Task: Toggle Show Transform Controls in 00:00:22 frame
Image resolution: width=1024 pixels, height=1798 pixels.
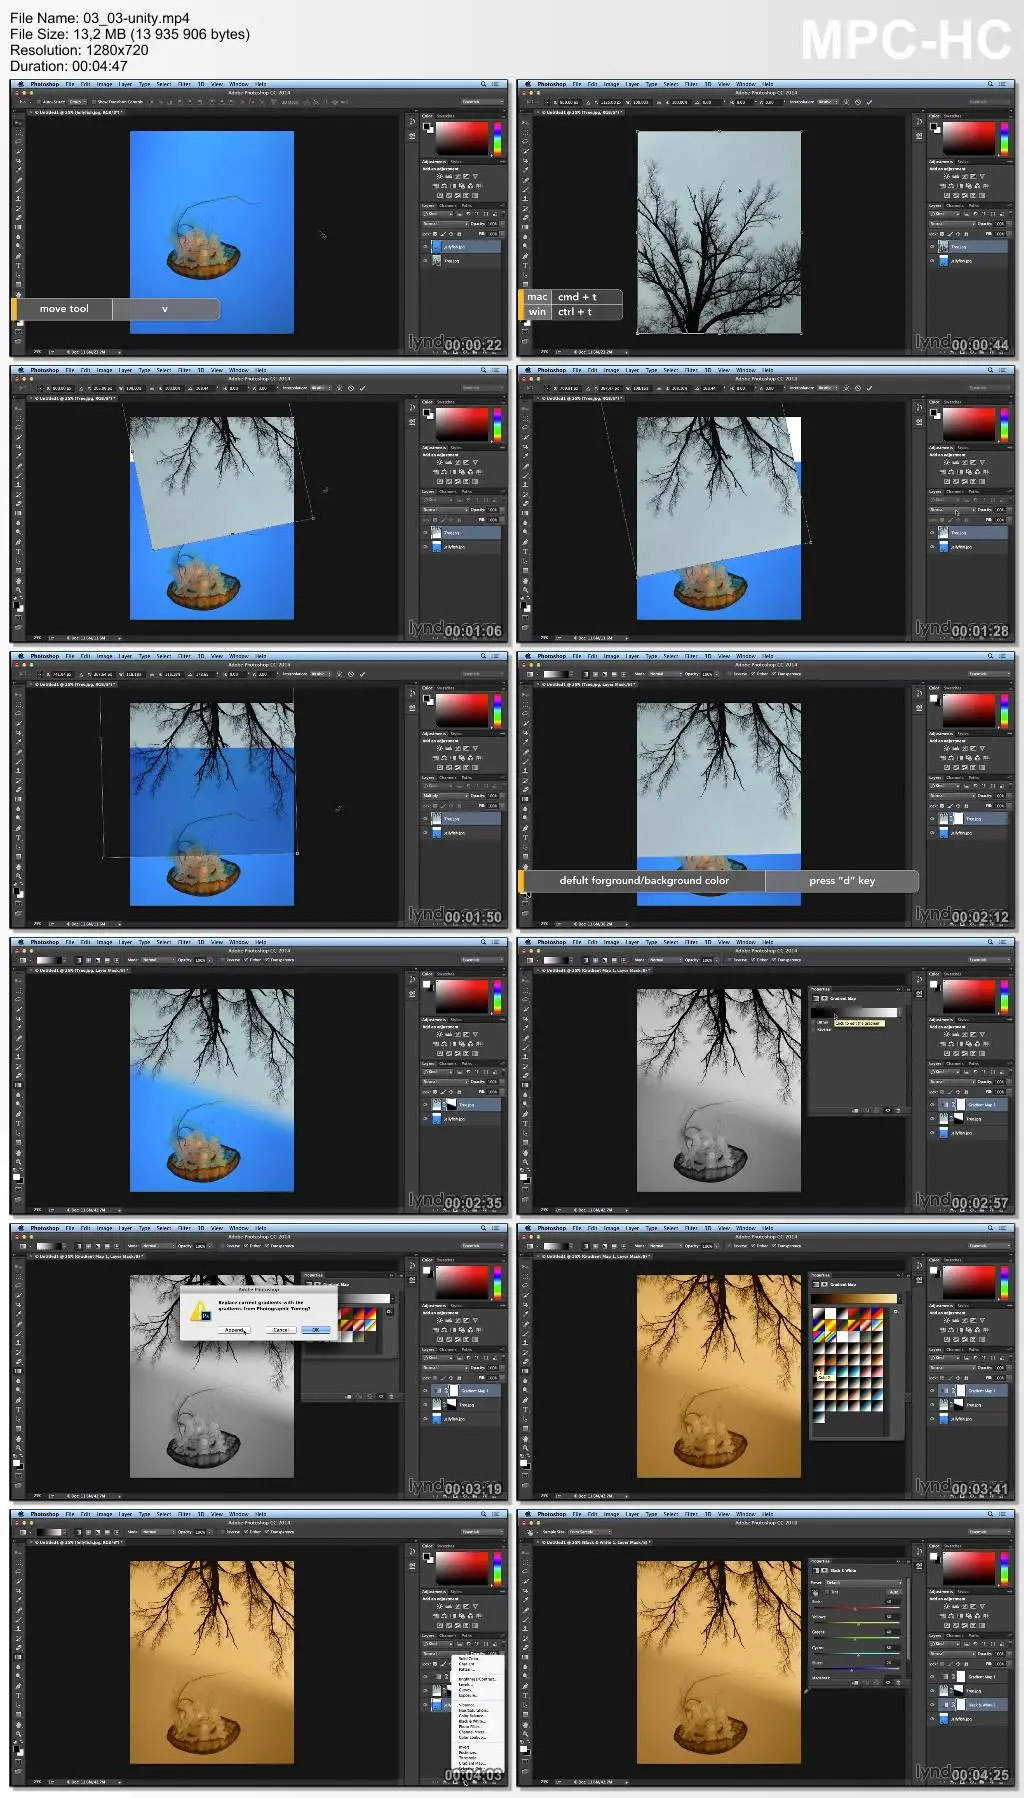Action: (x=94, y=102)
